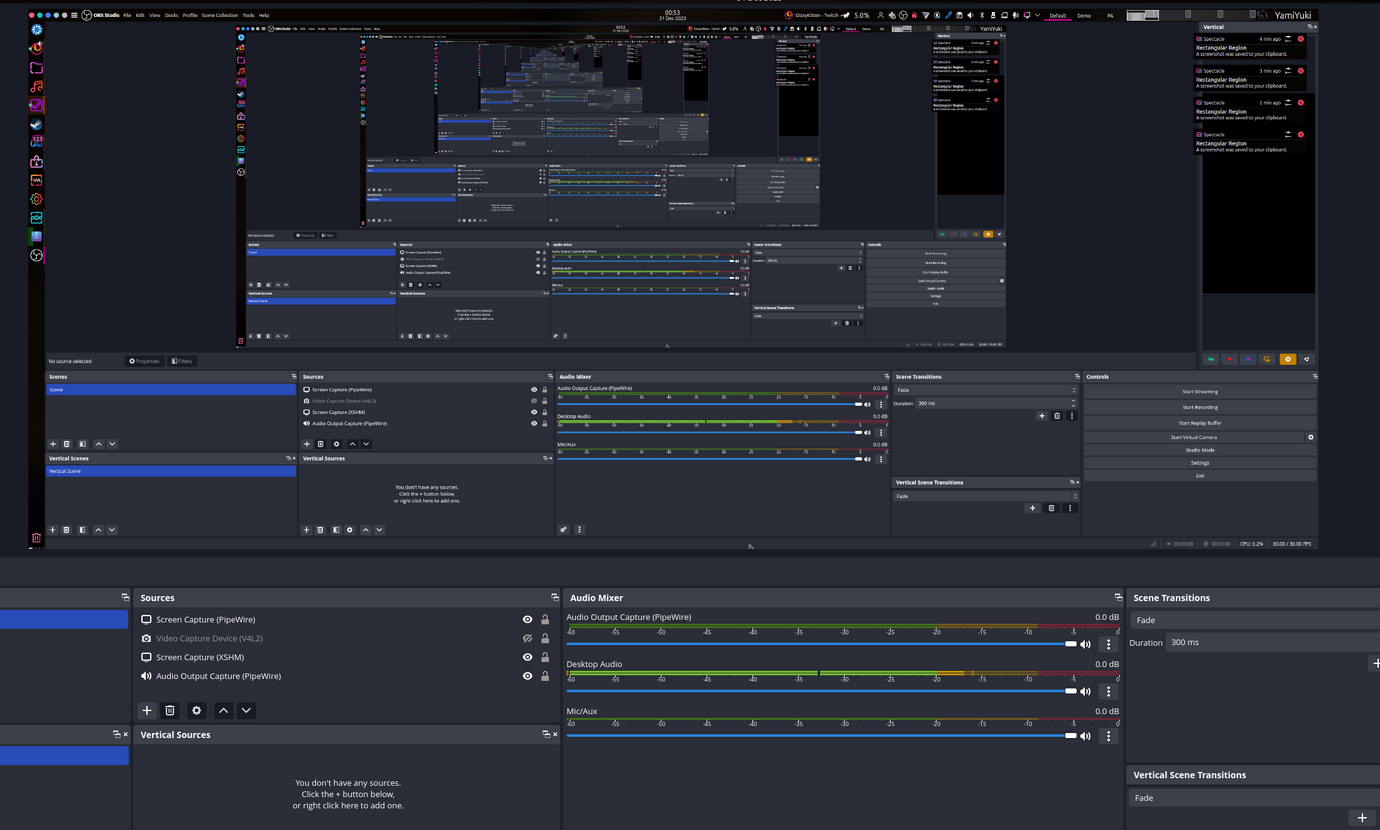Click Start Recording in Controls
This screenshot has width=1380, height=830.
pyautogui.click(x=1199, y=407)
